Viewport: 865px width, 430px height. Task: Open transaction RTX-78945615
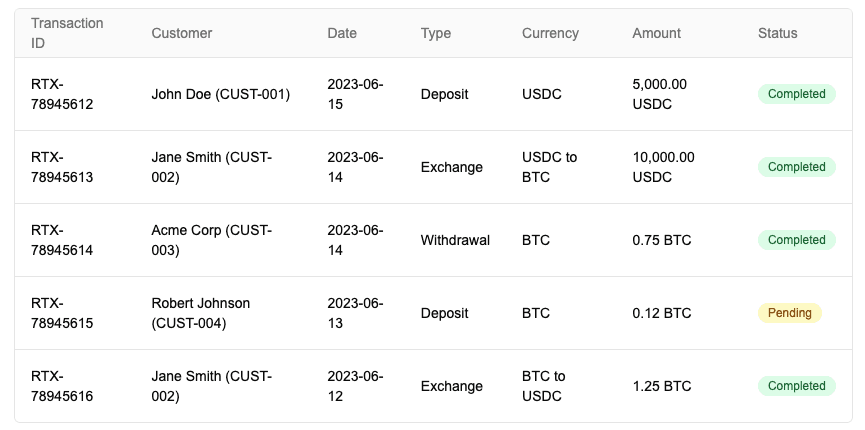coord(62,313)
